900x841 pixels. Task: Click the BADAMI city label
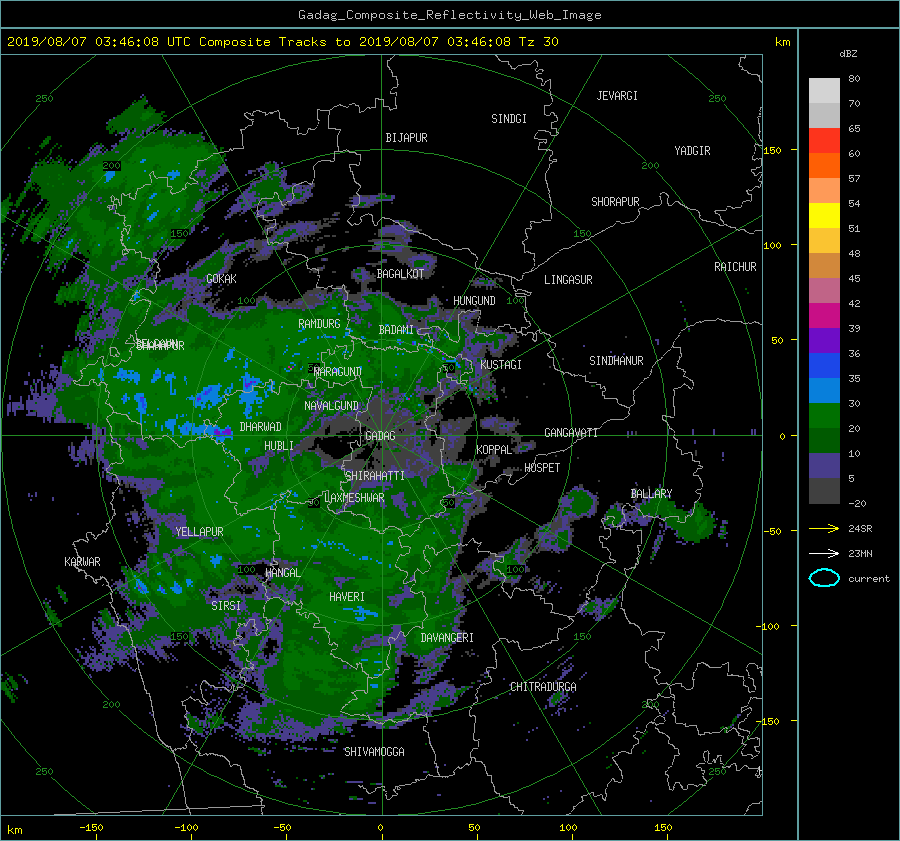[396, 330]
